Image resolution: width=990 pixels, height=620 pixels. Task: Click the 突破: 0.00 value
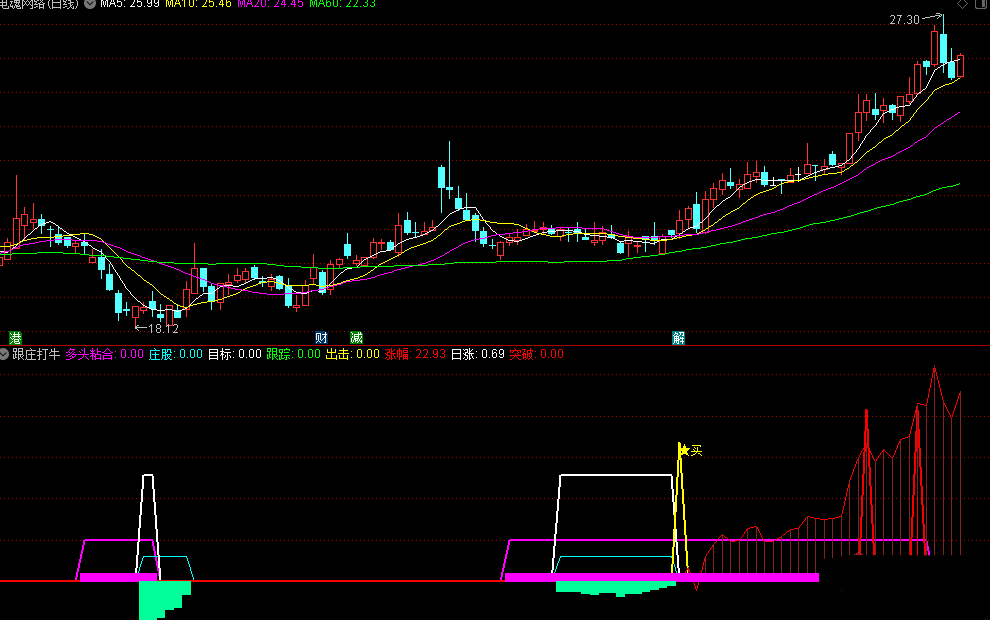(x=537, y=354)
